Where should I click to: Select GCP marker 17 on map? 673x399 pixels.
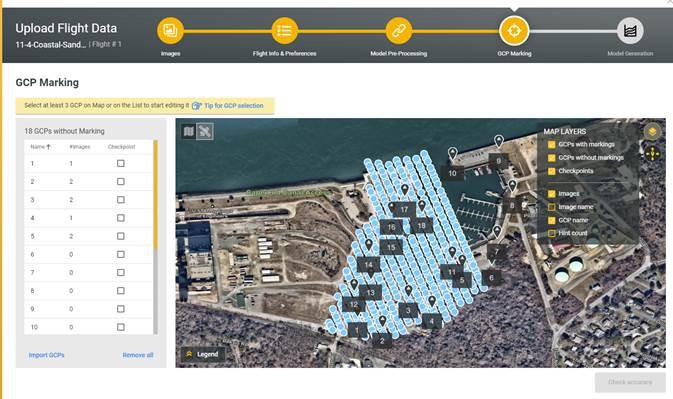[x=404, y=210]
